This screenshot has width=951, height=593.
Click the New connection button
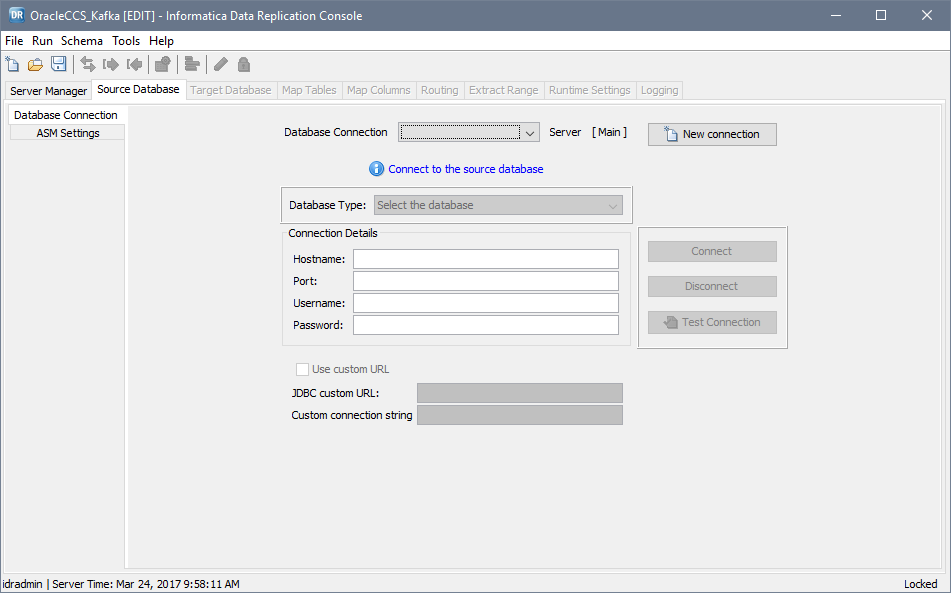[x=712, y=134]
